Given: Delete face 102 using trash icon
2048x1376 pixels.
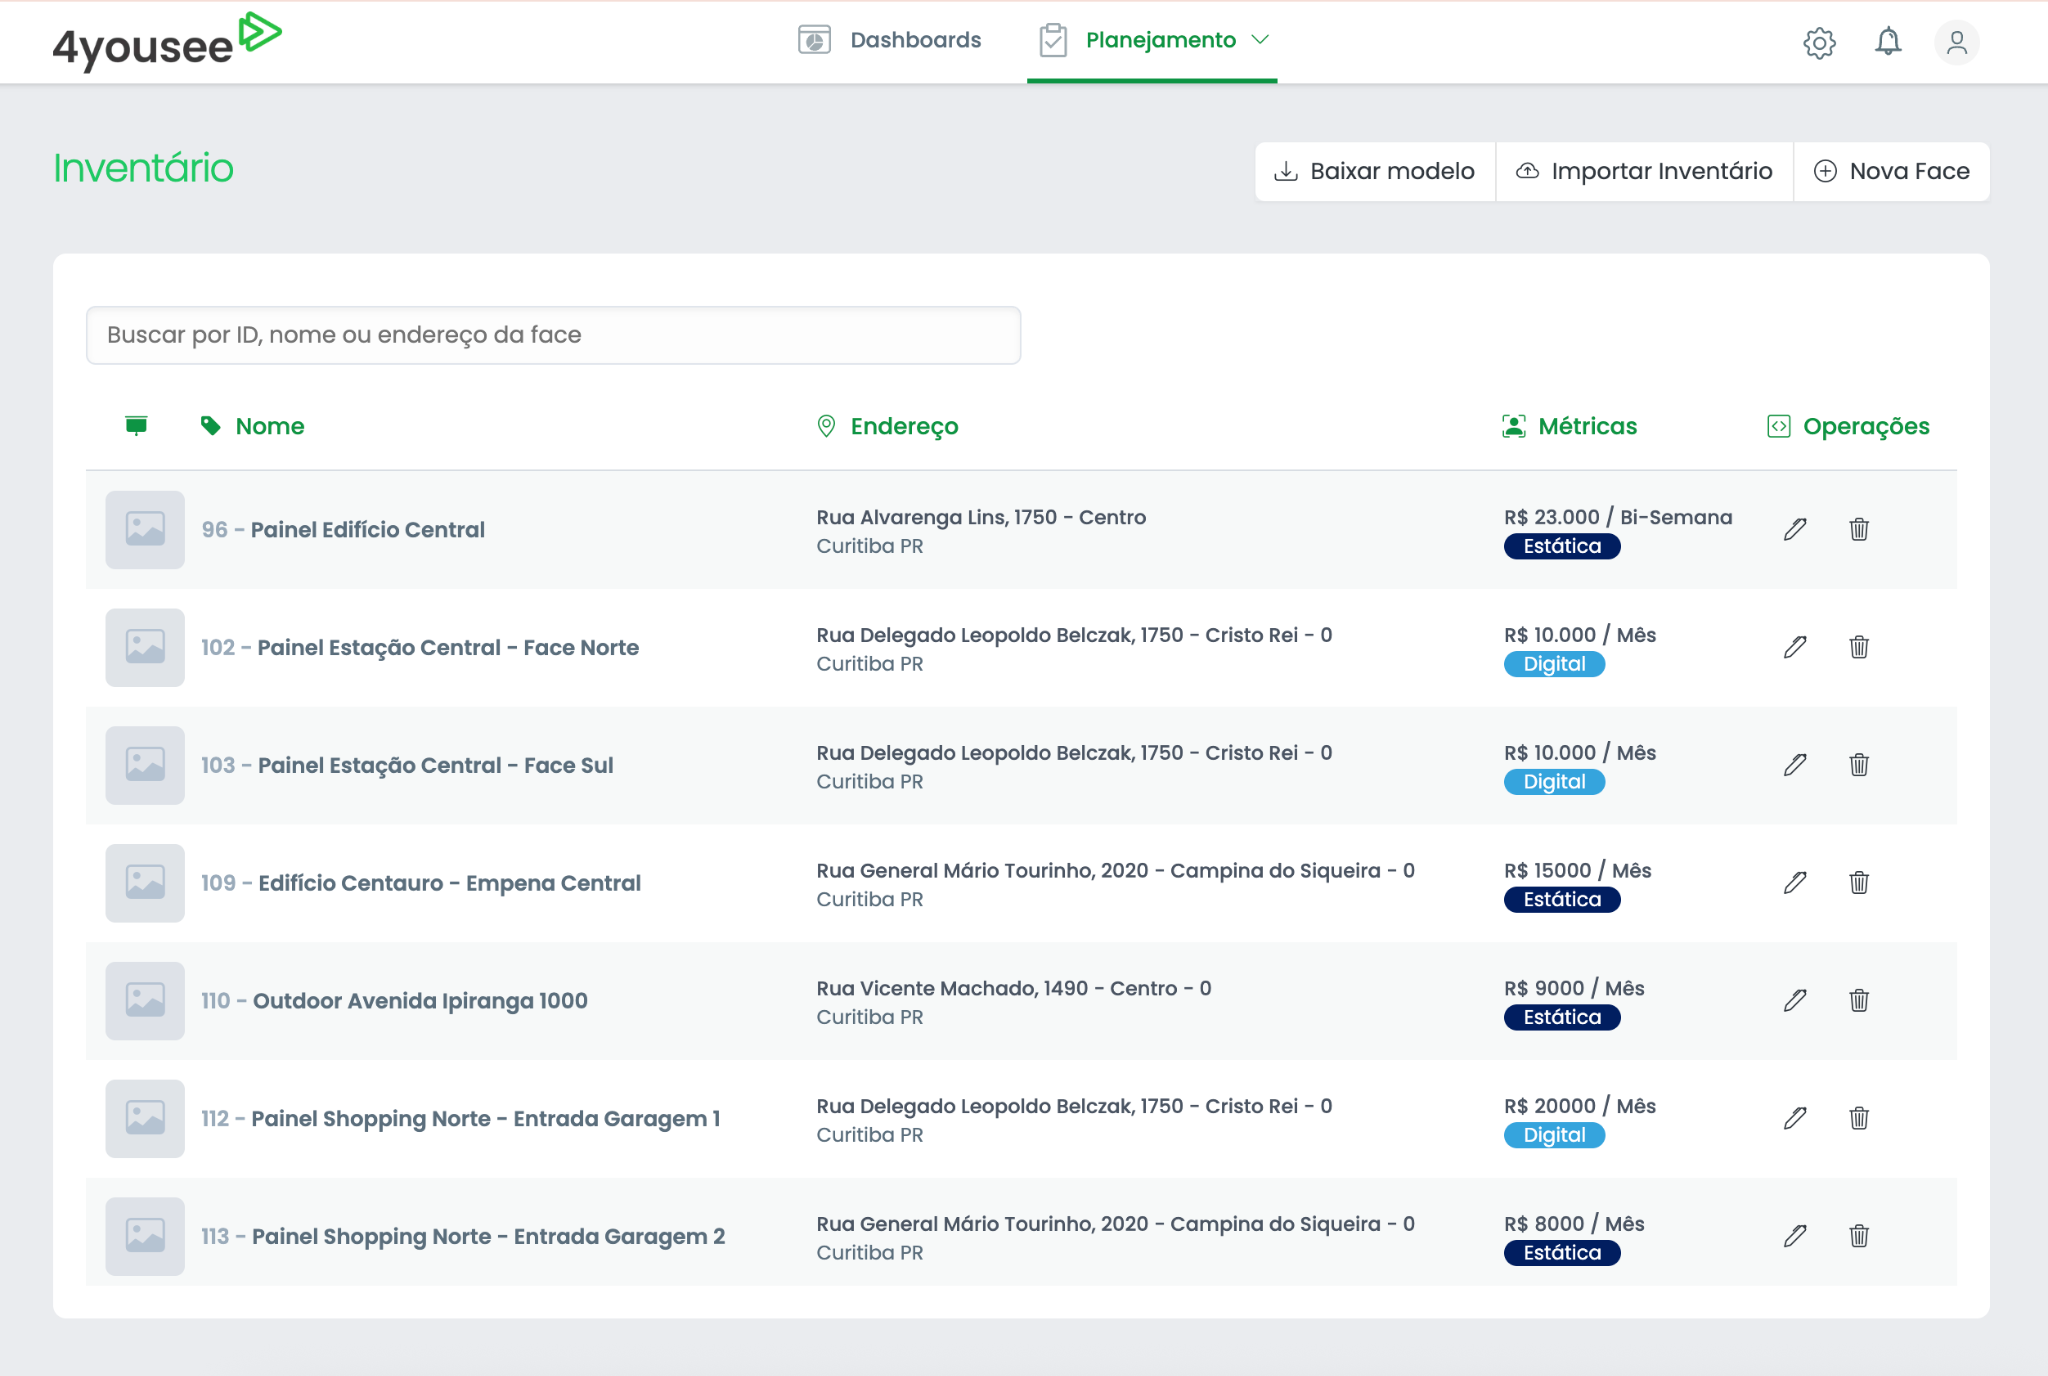Looking at the screenshot, I should (1859, 647).
